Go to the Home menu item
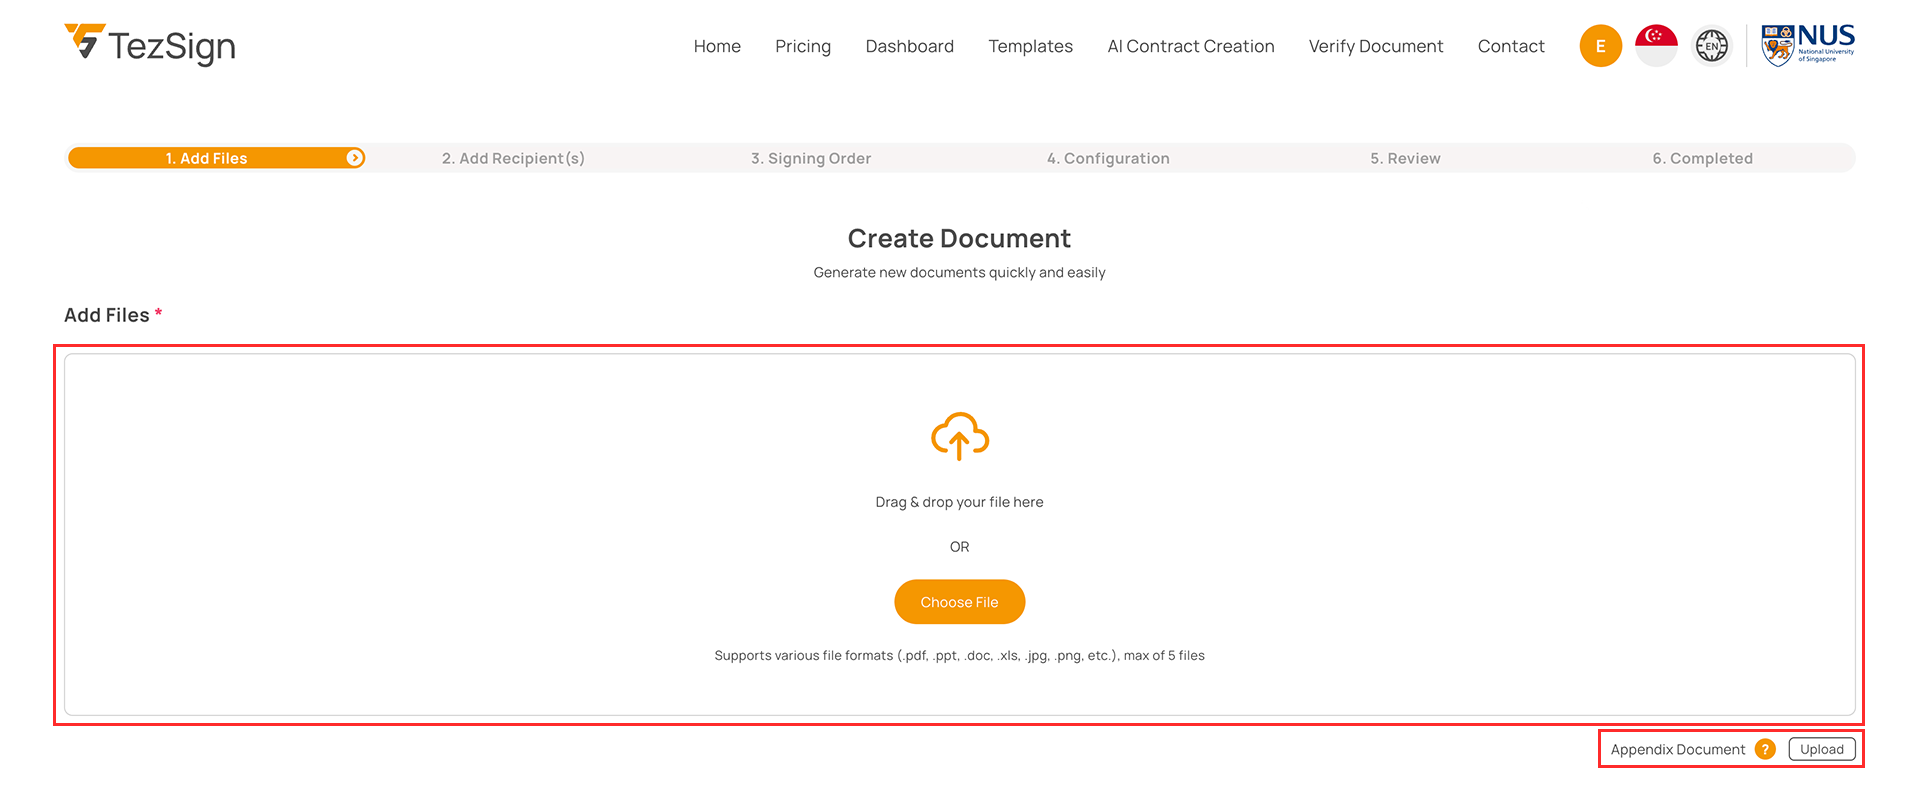Image resolution: width=1920 pixels, height=786 pixels. coord(717,46)
